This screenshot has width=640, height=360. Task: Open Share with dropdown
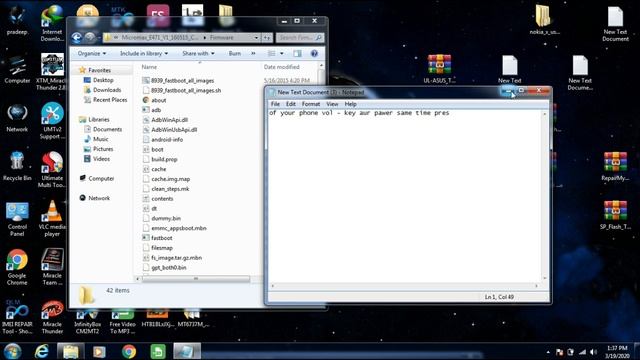198,53
